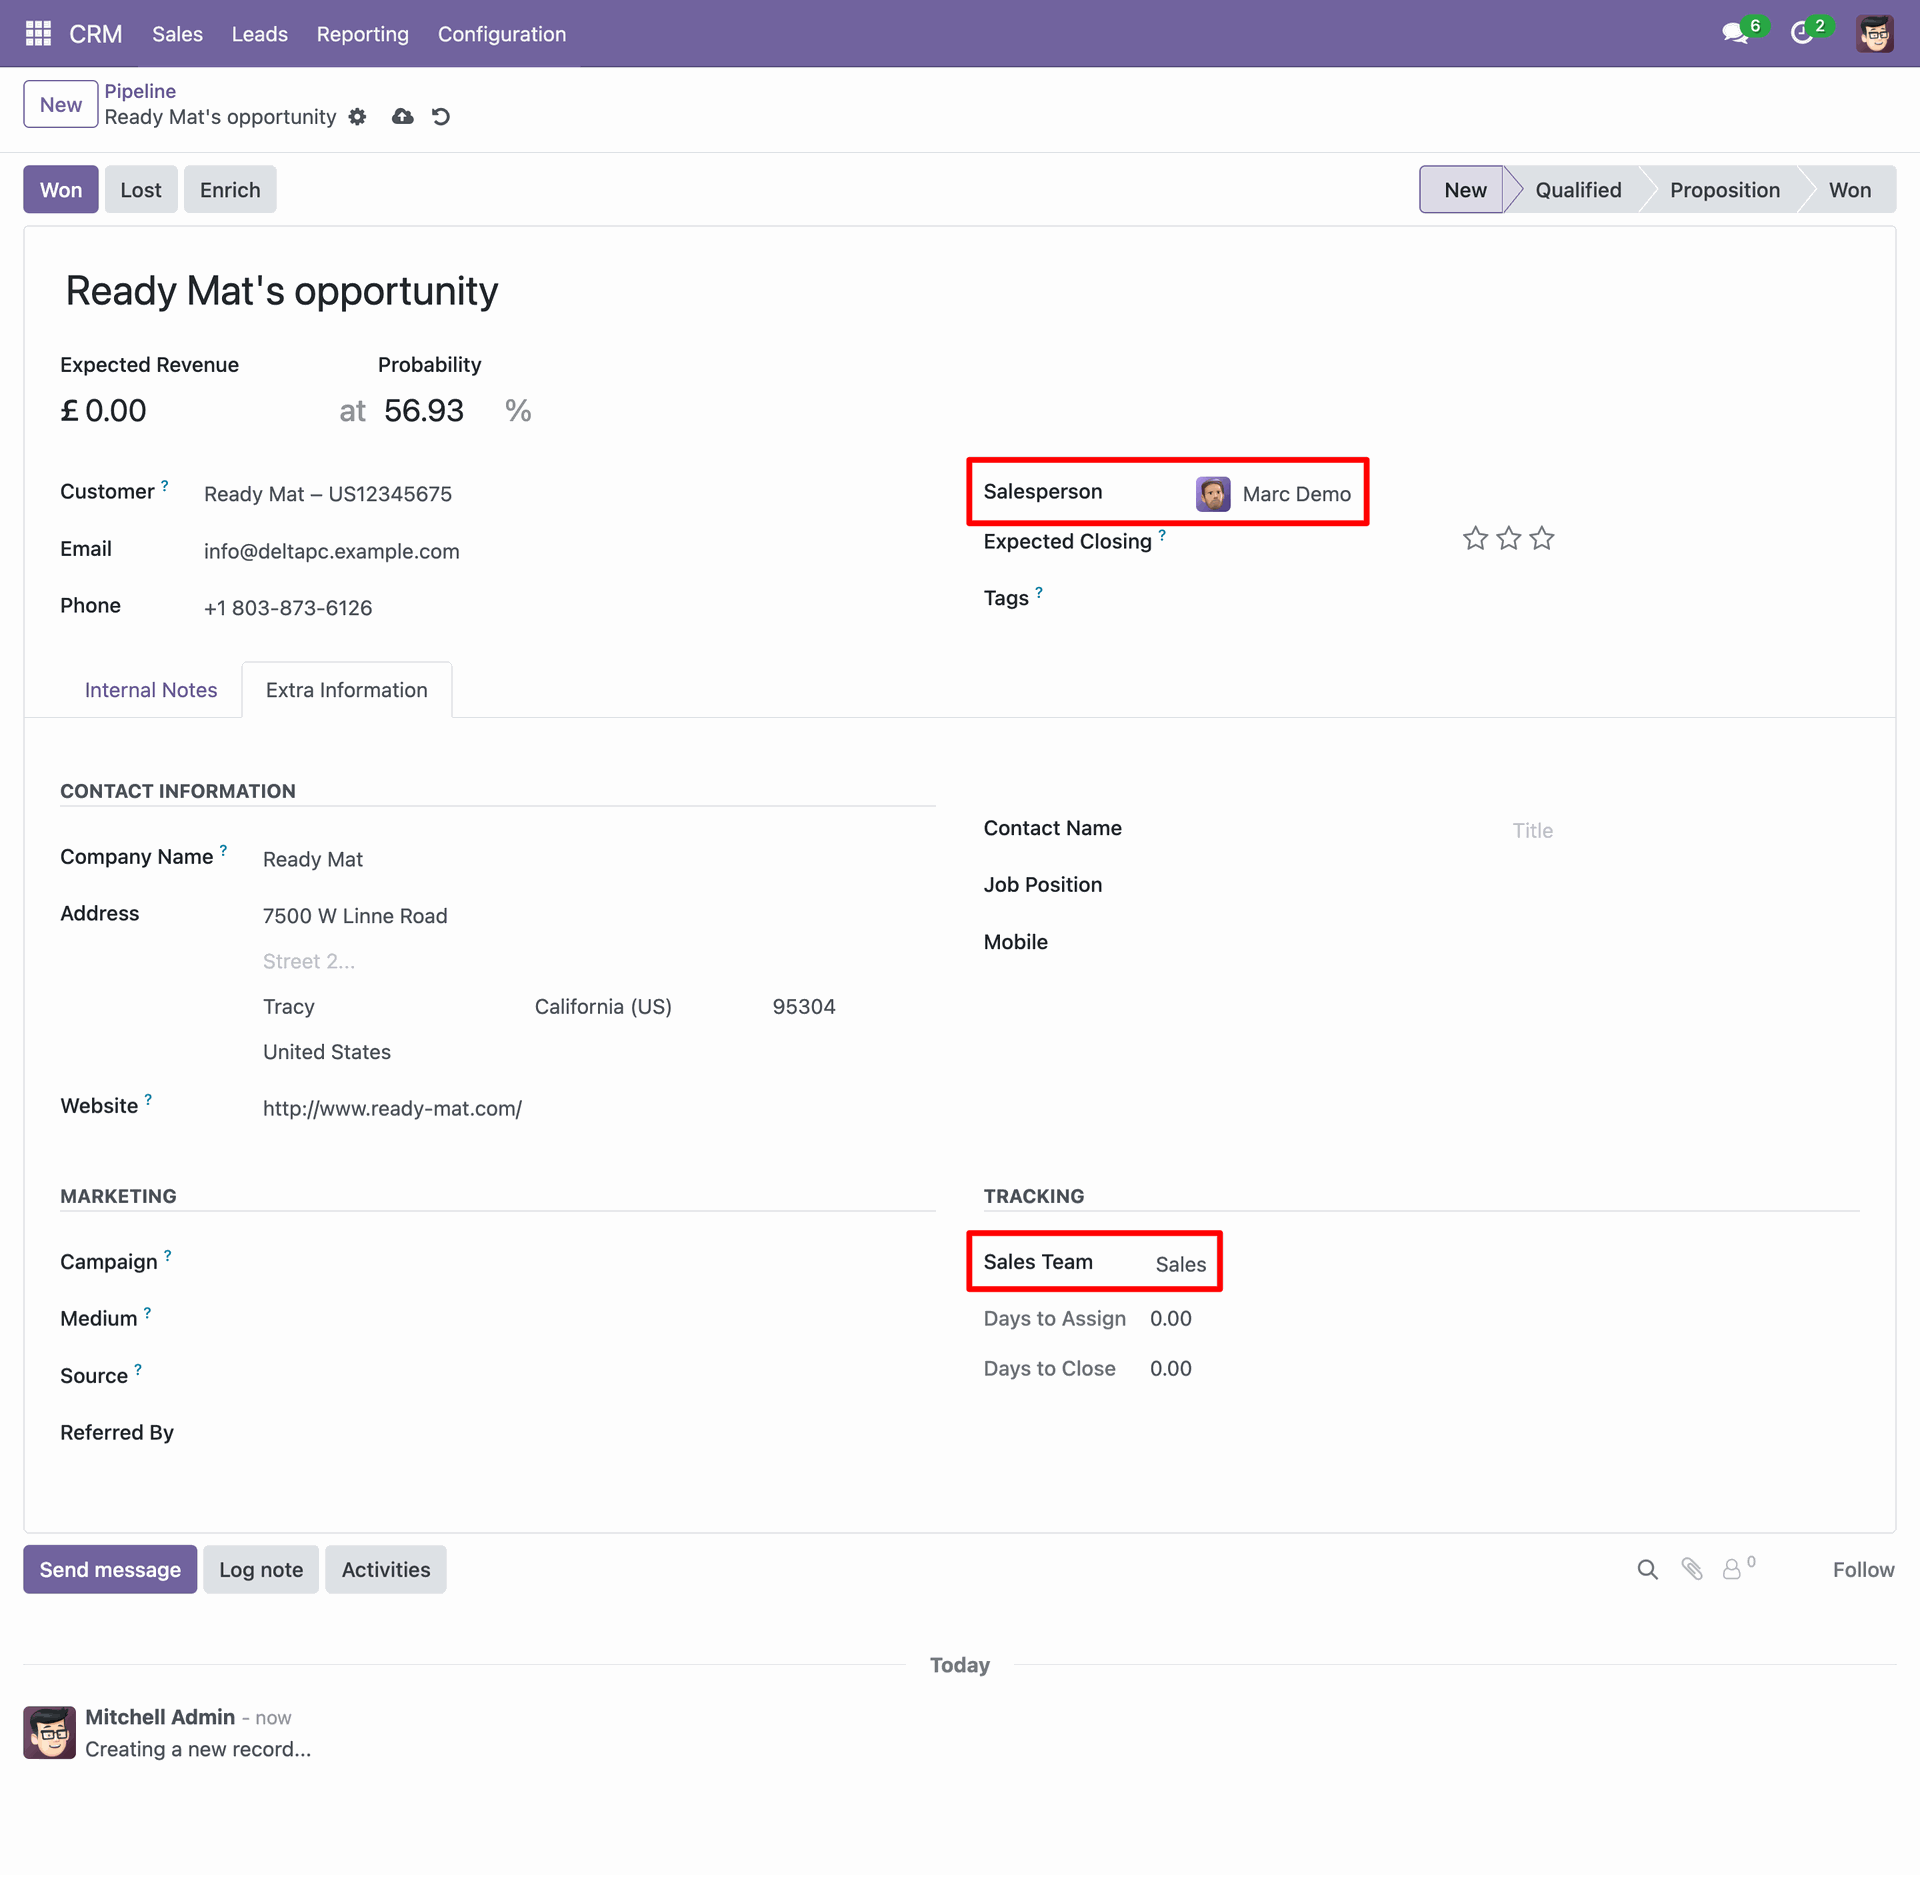Click Send message in the chatter

click(x=110, y=1570)
